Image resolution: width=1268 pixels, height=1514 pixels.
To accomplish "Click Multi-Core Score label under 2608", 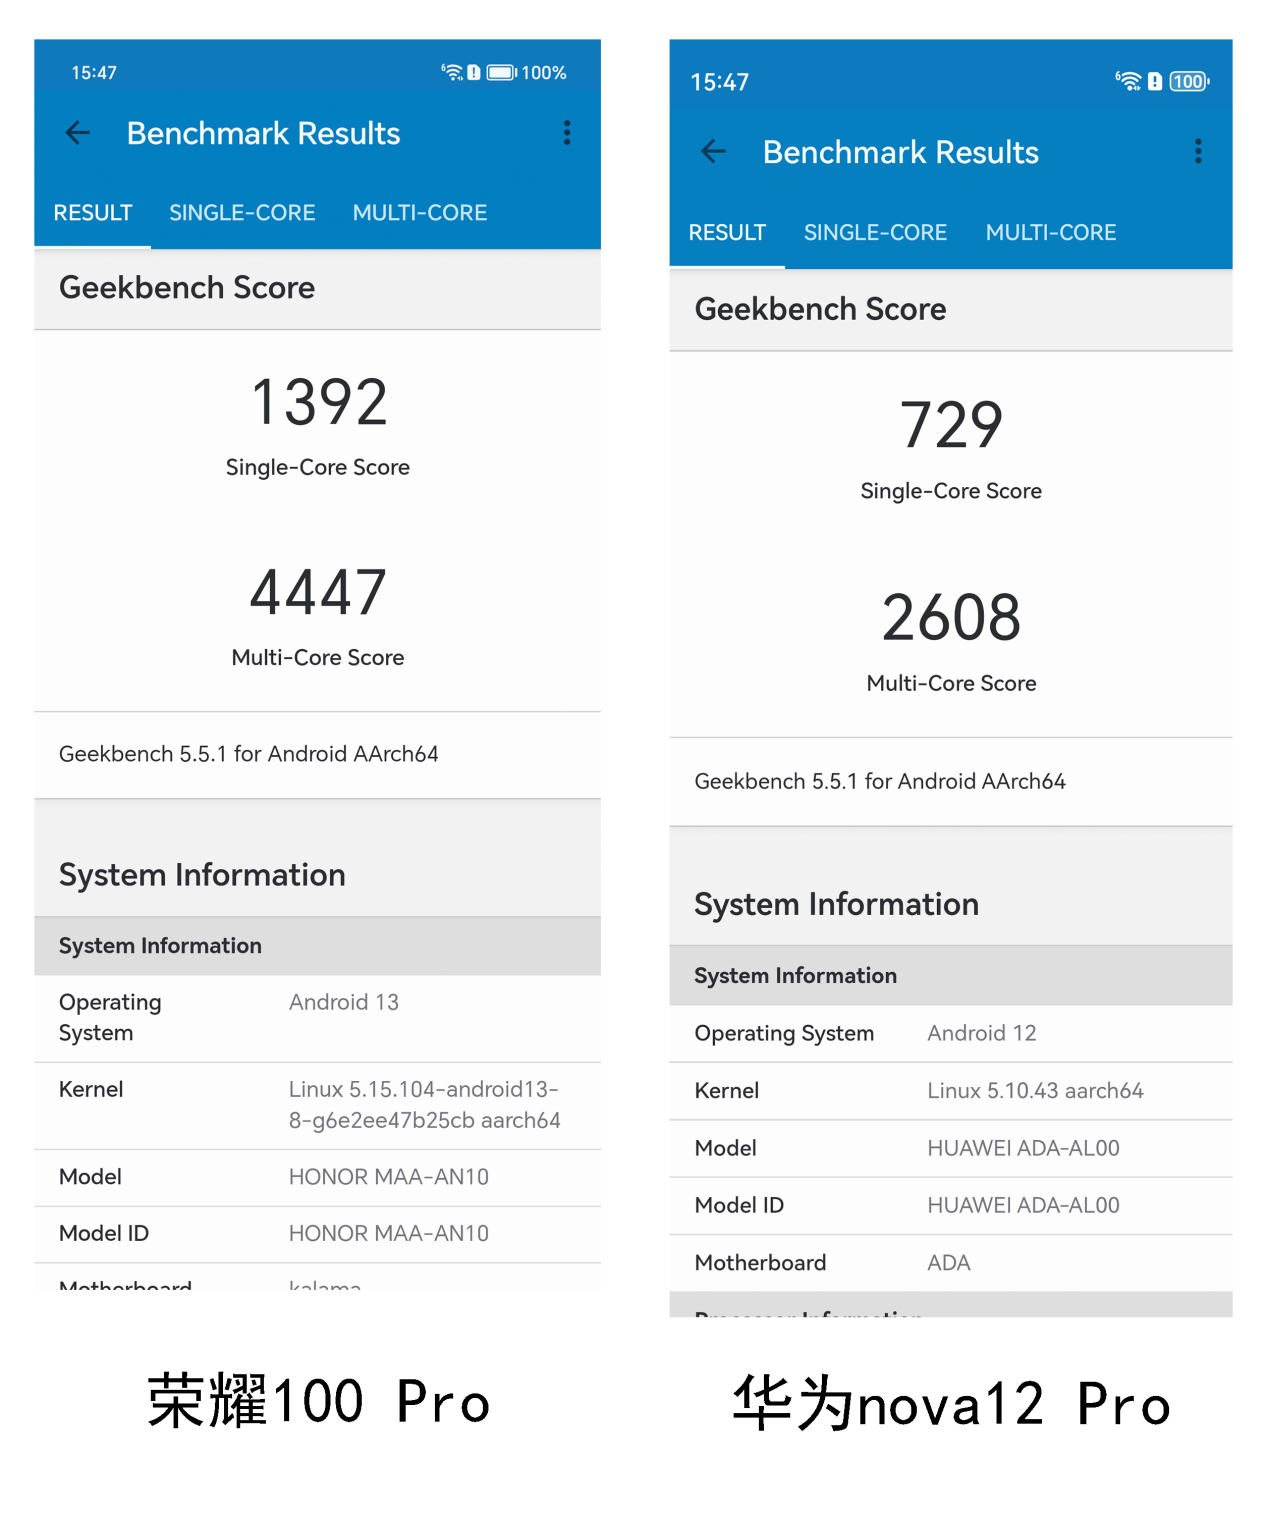I will click(x=951, y=683).
